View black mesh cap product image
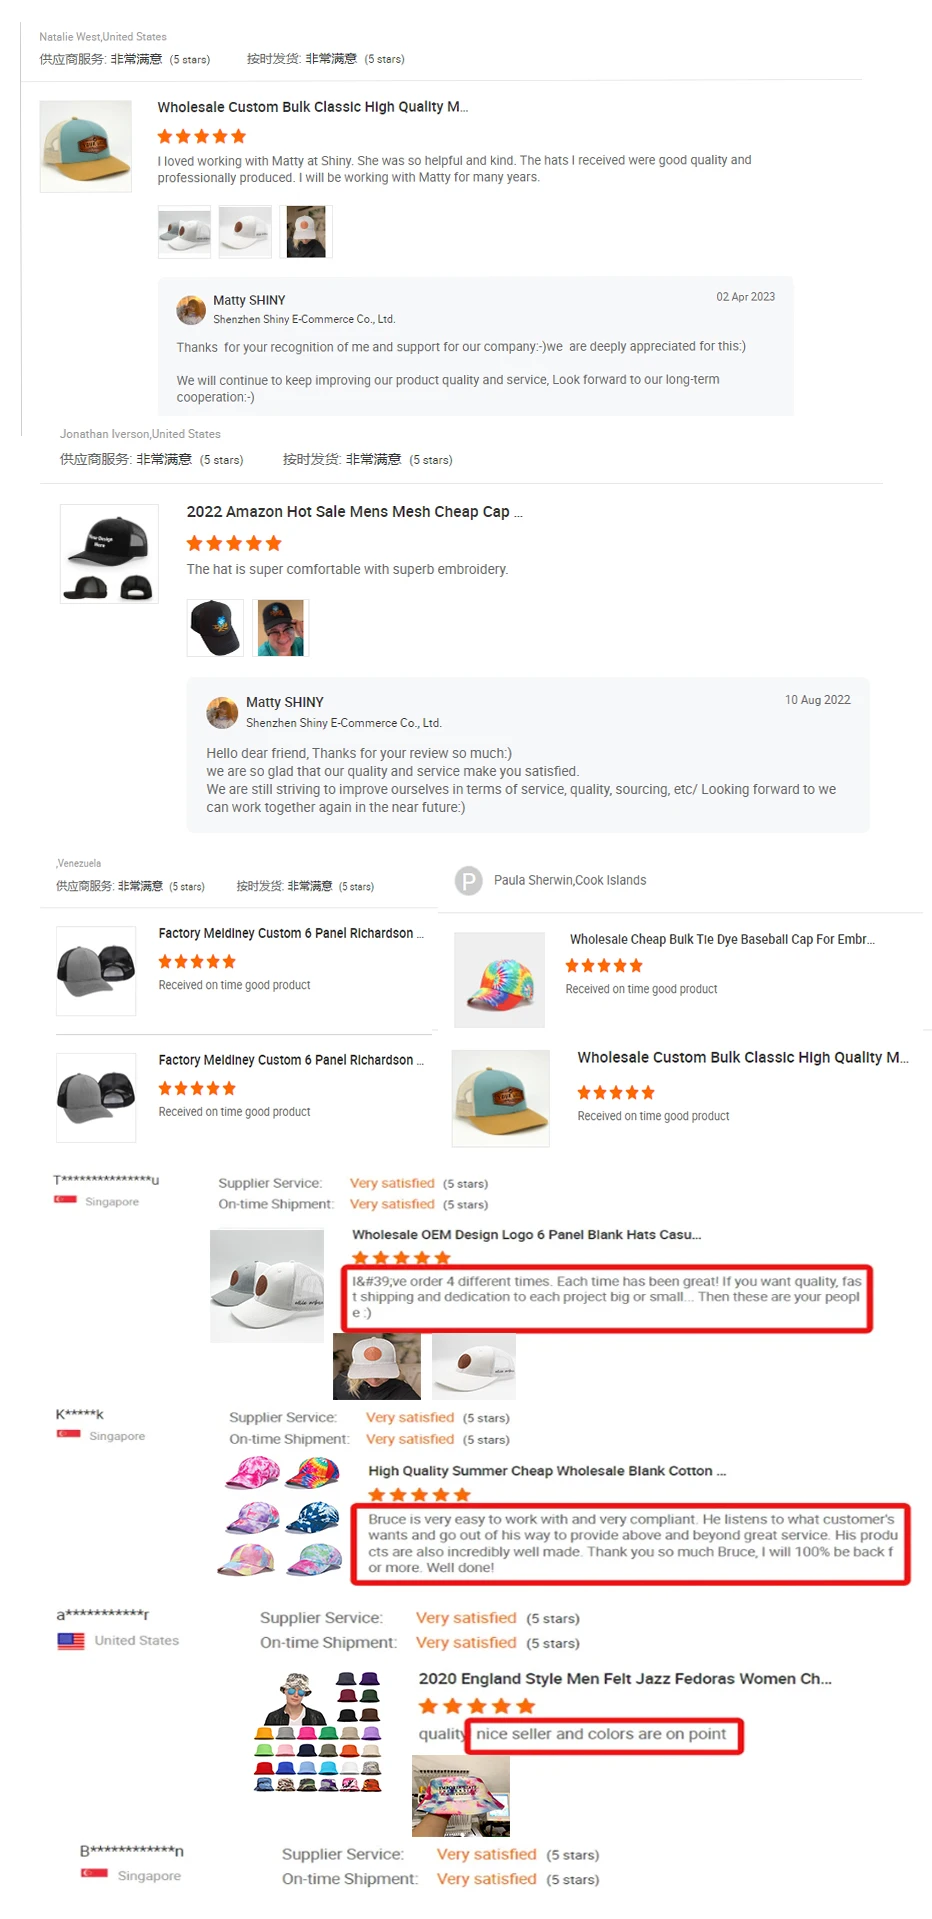Image resolution: width=932 pixels, height=1919 pixels. (x=109, y=554)
